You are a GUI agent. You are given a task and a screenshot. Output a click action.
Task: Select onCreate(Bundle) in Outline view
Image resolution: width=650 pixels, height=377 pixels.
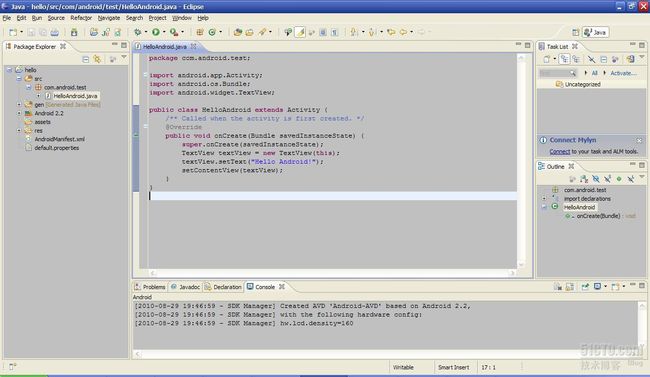pyautogui.click(x=598, y=216)
